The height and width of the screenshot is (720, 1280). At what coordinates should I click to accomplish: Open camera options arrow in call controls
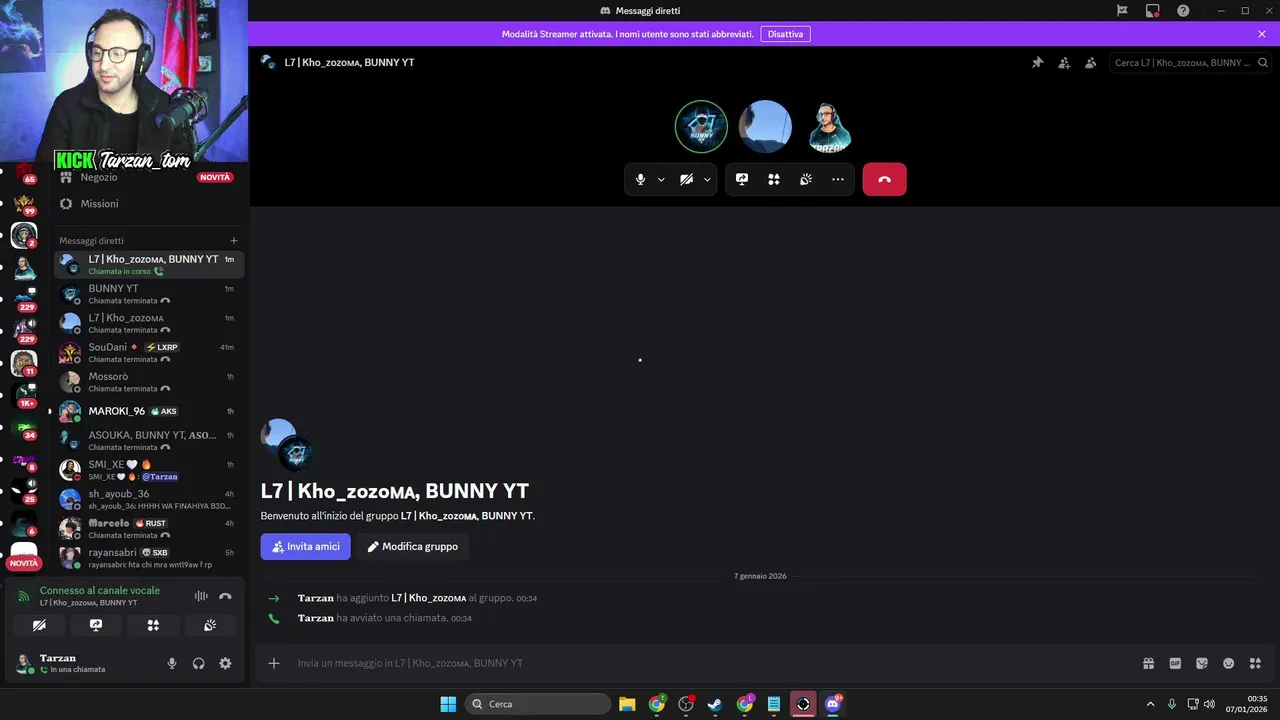[707, 180]
